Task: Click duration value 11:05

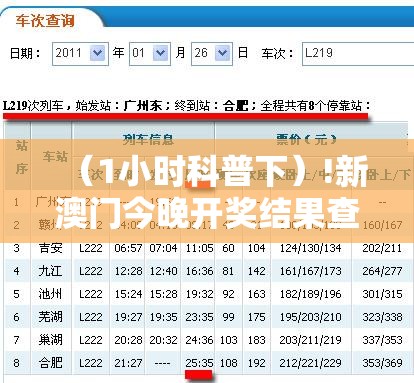Action: coord(199,248)
